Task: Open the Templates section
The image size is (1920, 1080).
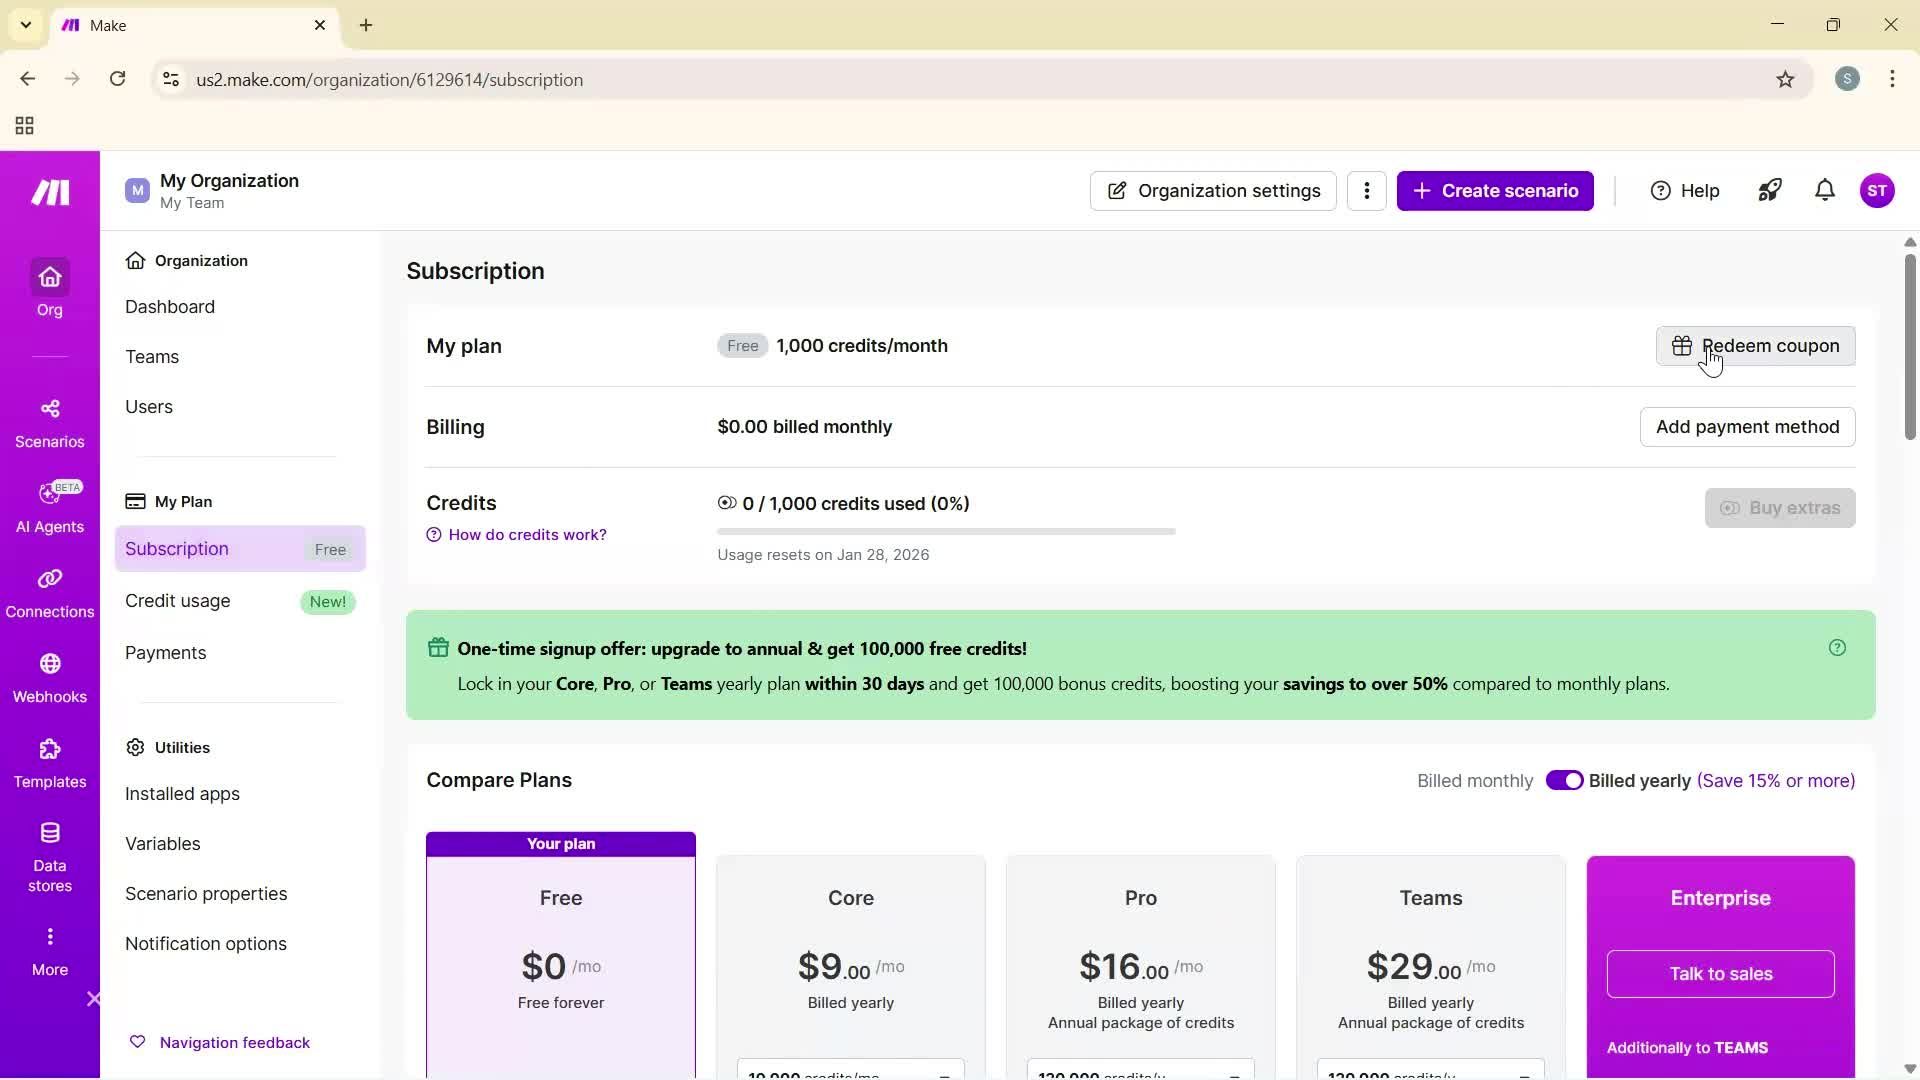Action: click(49, 763)
